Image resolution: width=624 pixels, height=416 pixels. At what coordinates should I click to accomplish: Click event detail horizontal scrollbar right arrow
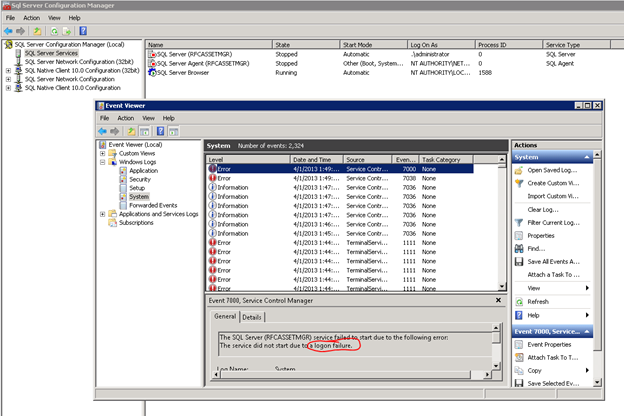(487, 375)
